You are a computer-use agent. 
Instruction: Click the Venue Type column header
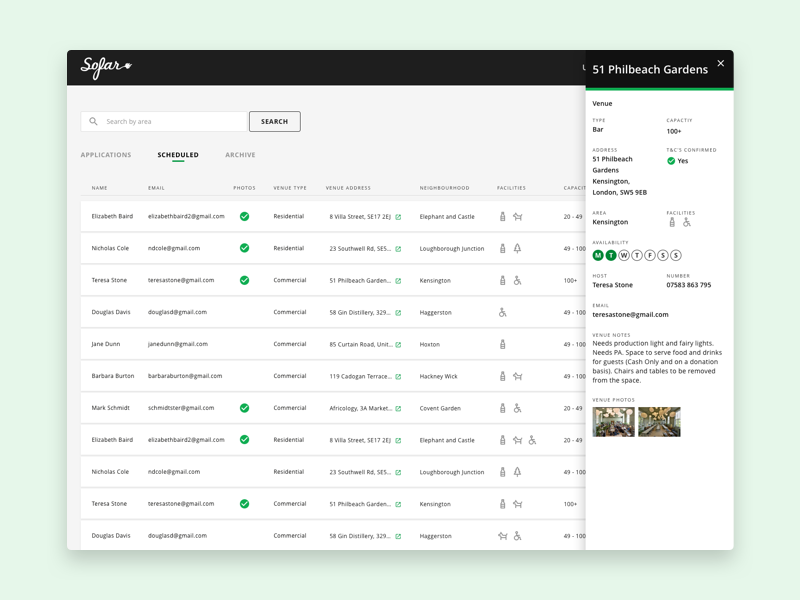(290, 188)
